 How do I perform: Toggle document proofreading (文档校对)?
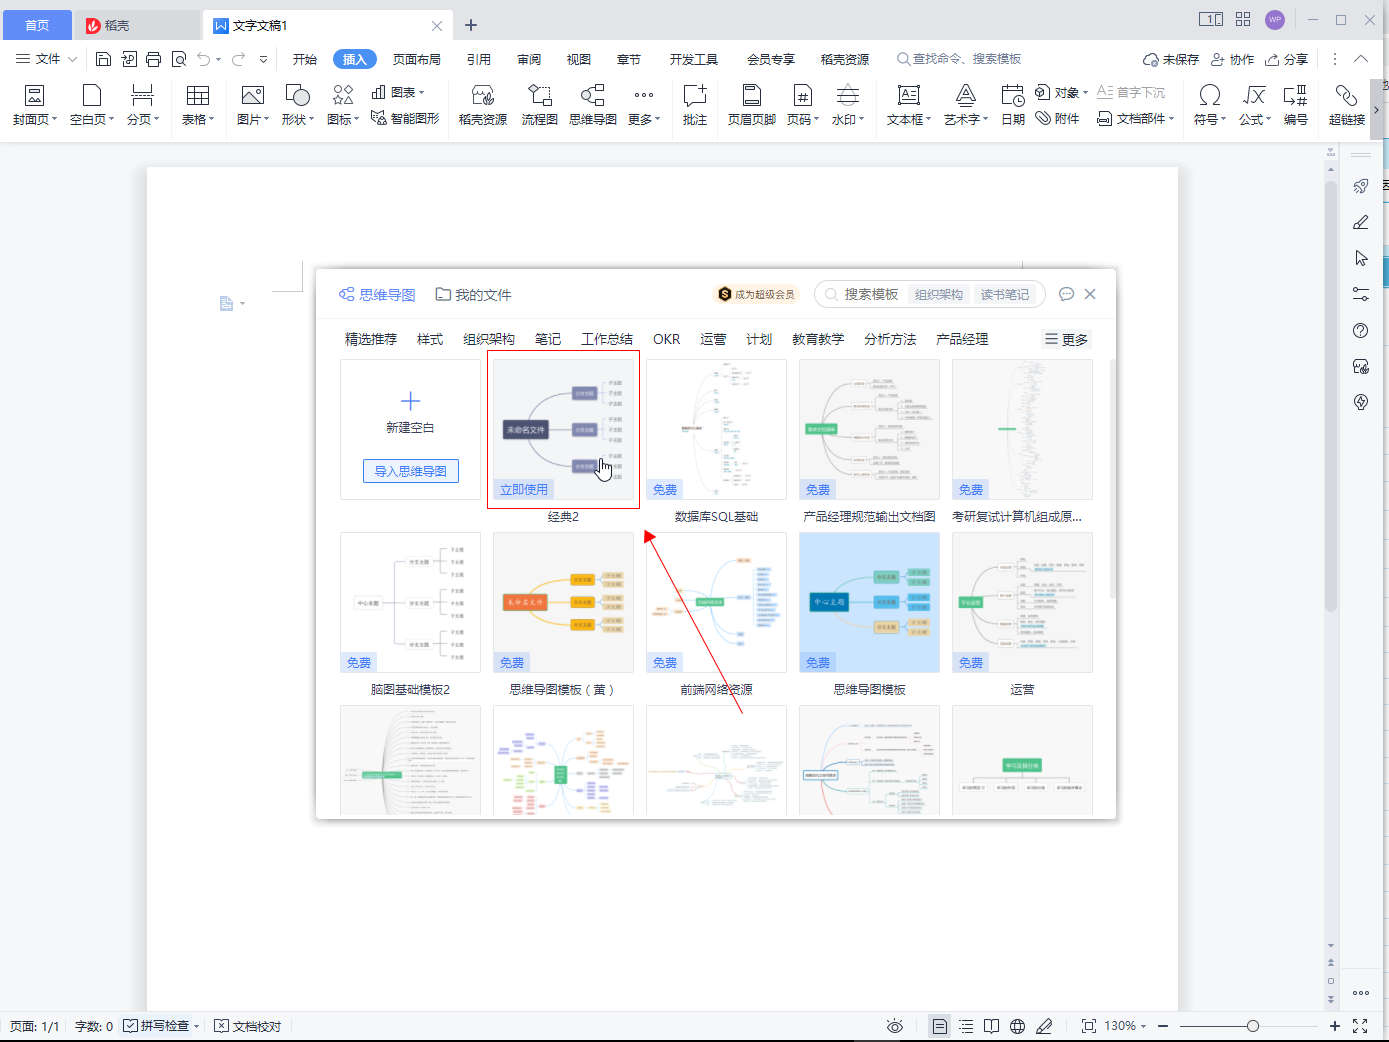point(248,1026)
